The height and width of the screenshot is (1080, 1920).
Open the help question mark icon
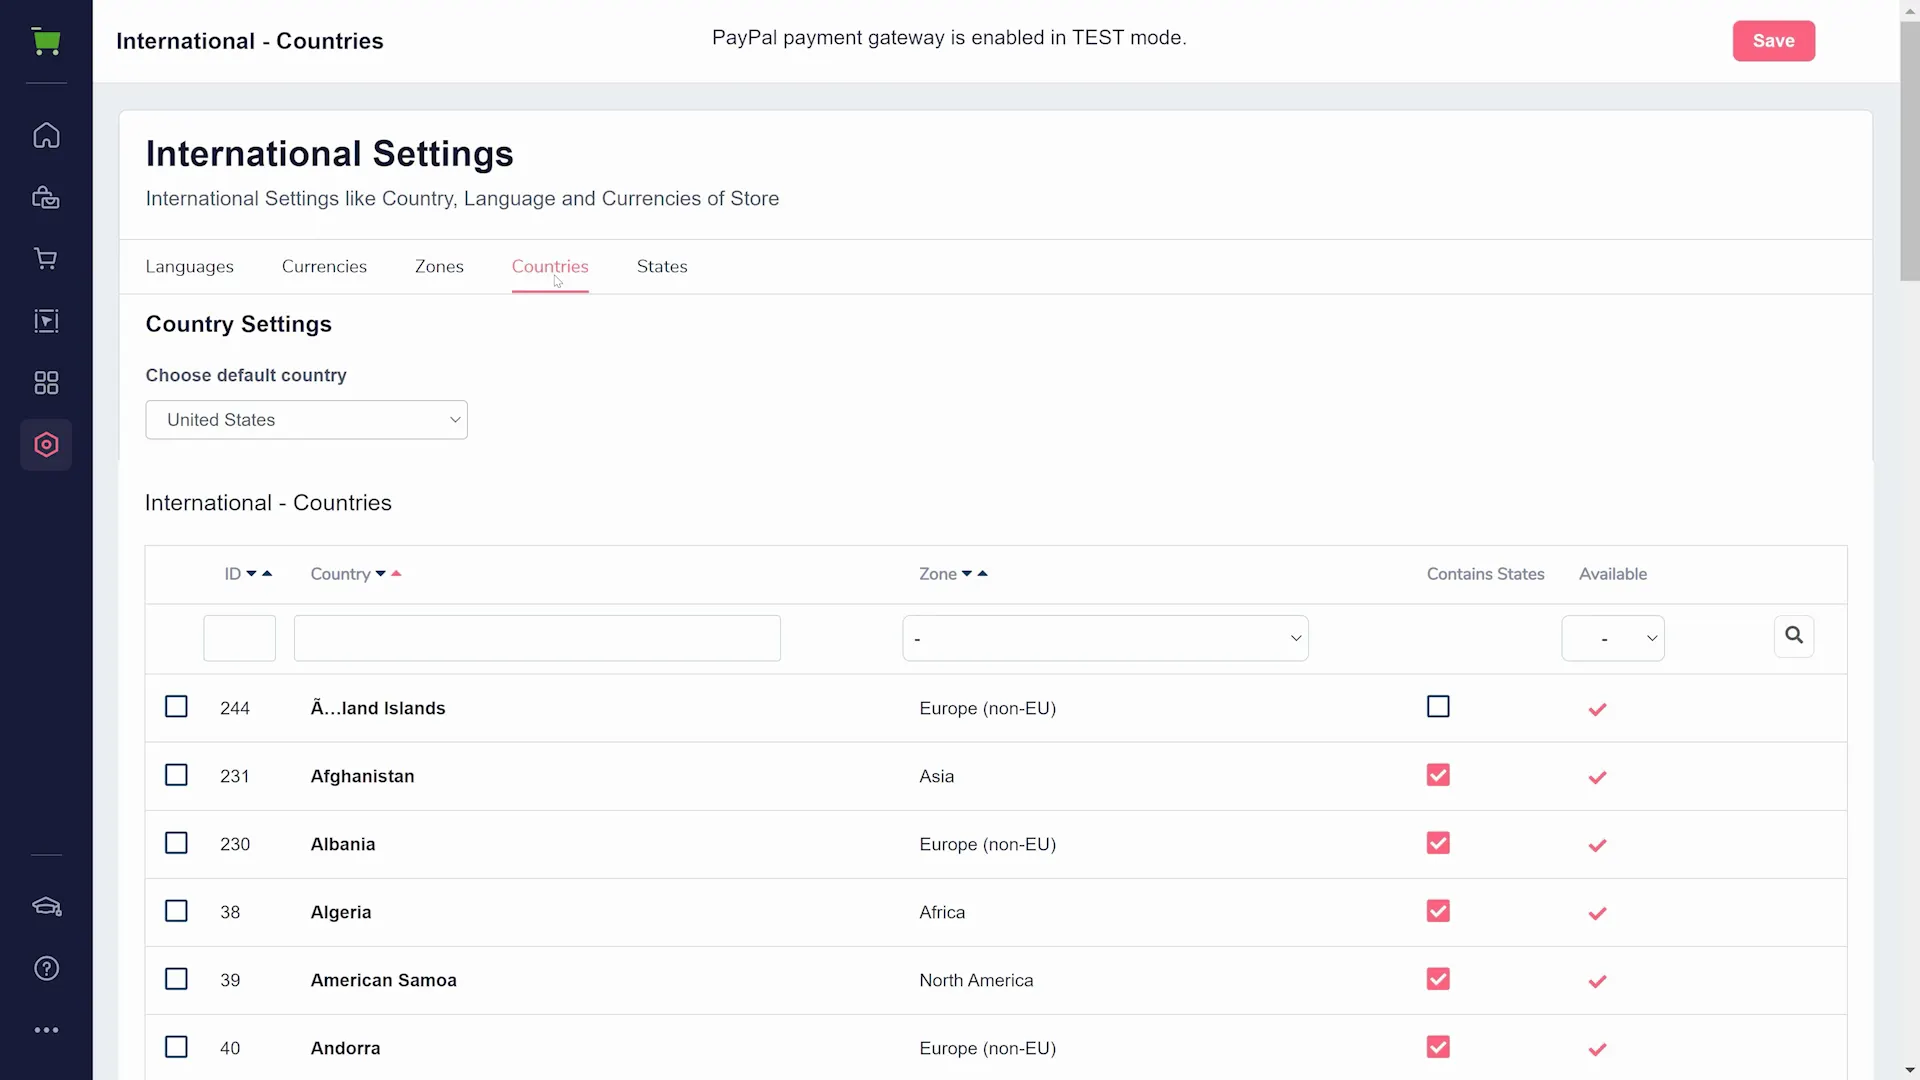point(46,969)
